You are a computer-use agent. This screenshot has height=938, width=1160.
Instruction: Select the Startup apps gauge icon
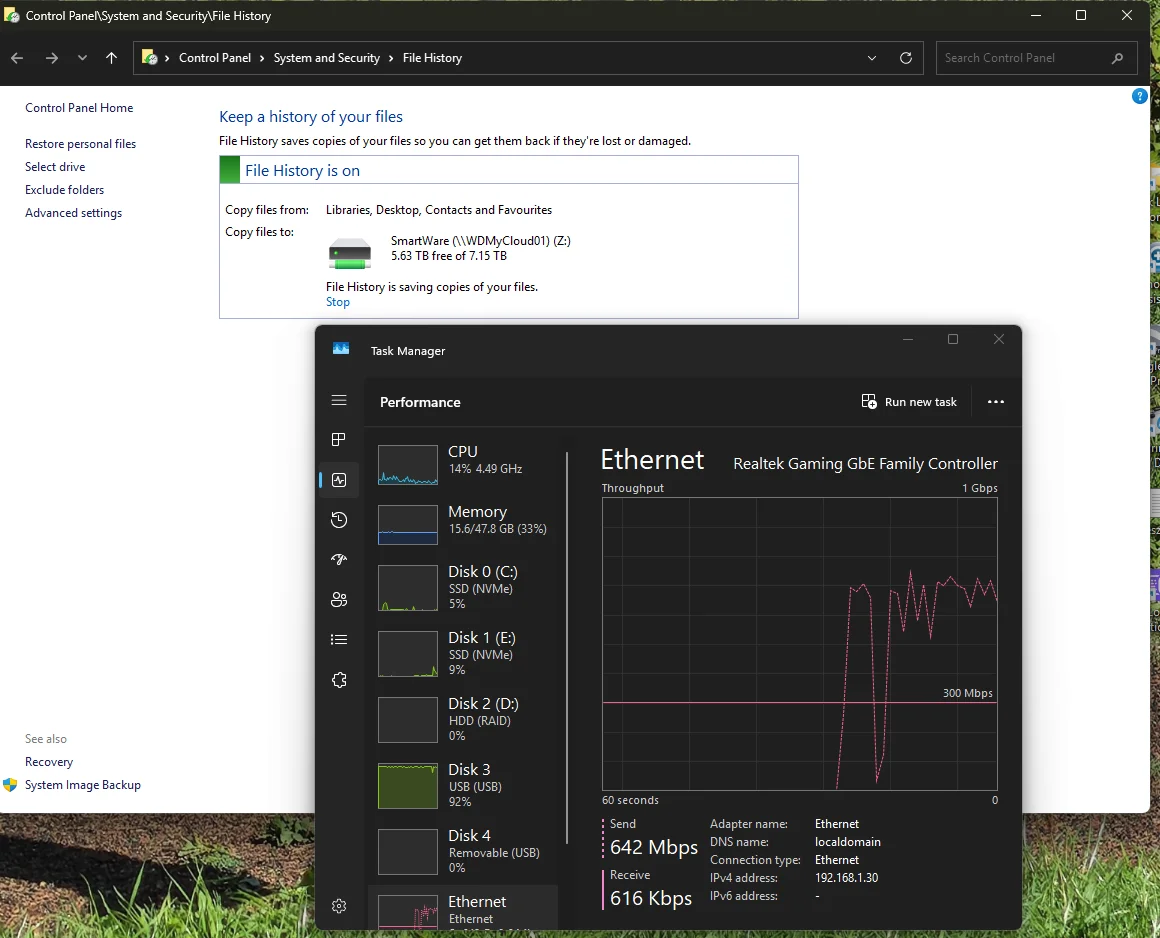click(x=339, y=560)
